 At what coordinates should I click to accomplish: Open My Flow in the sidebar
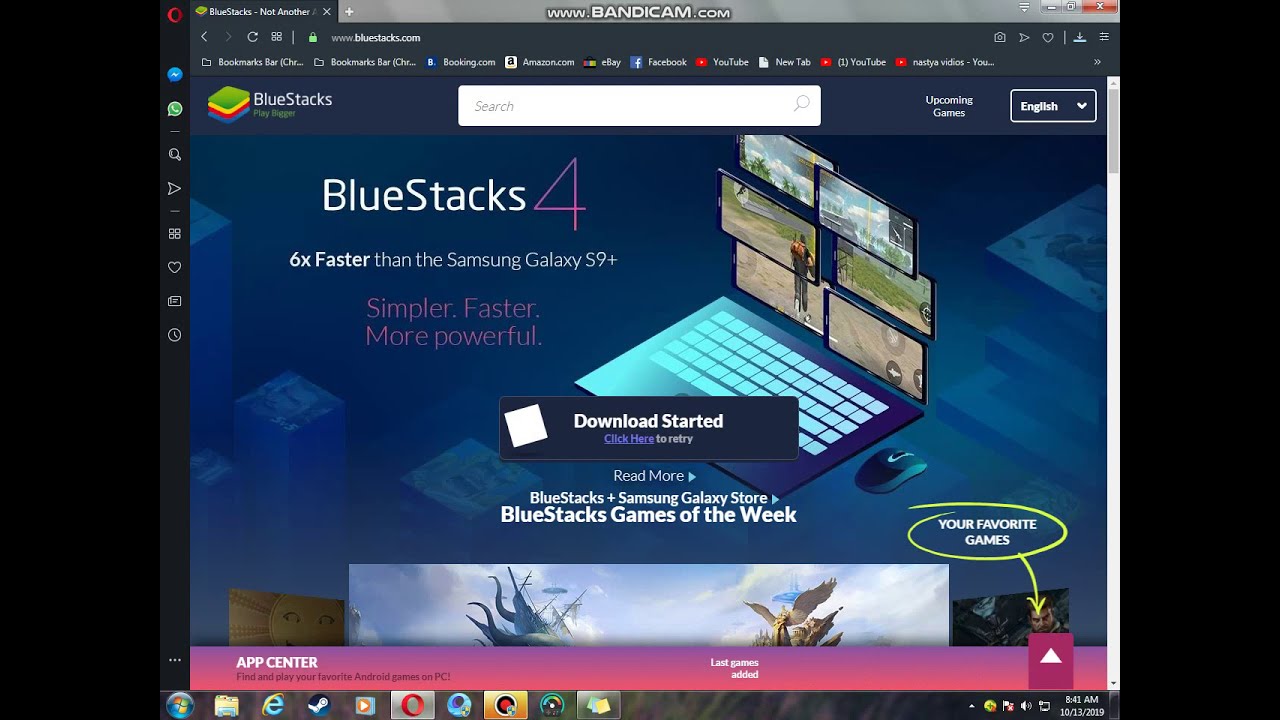(x=174, y=189)
